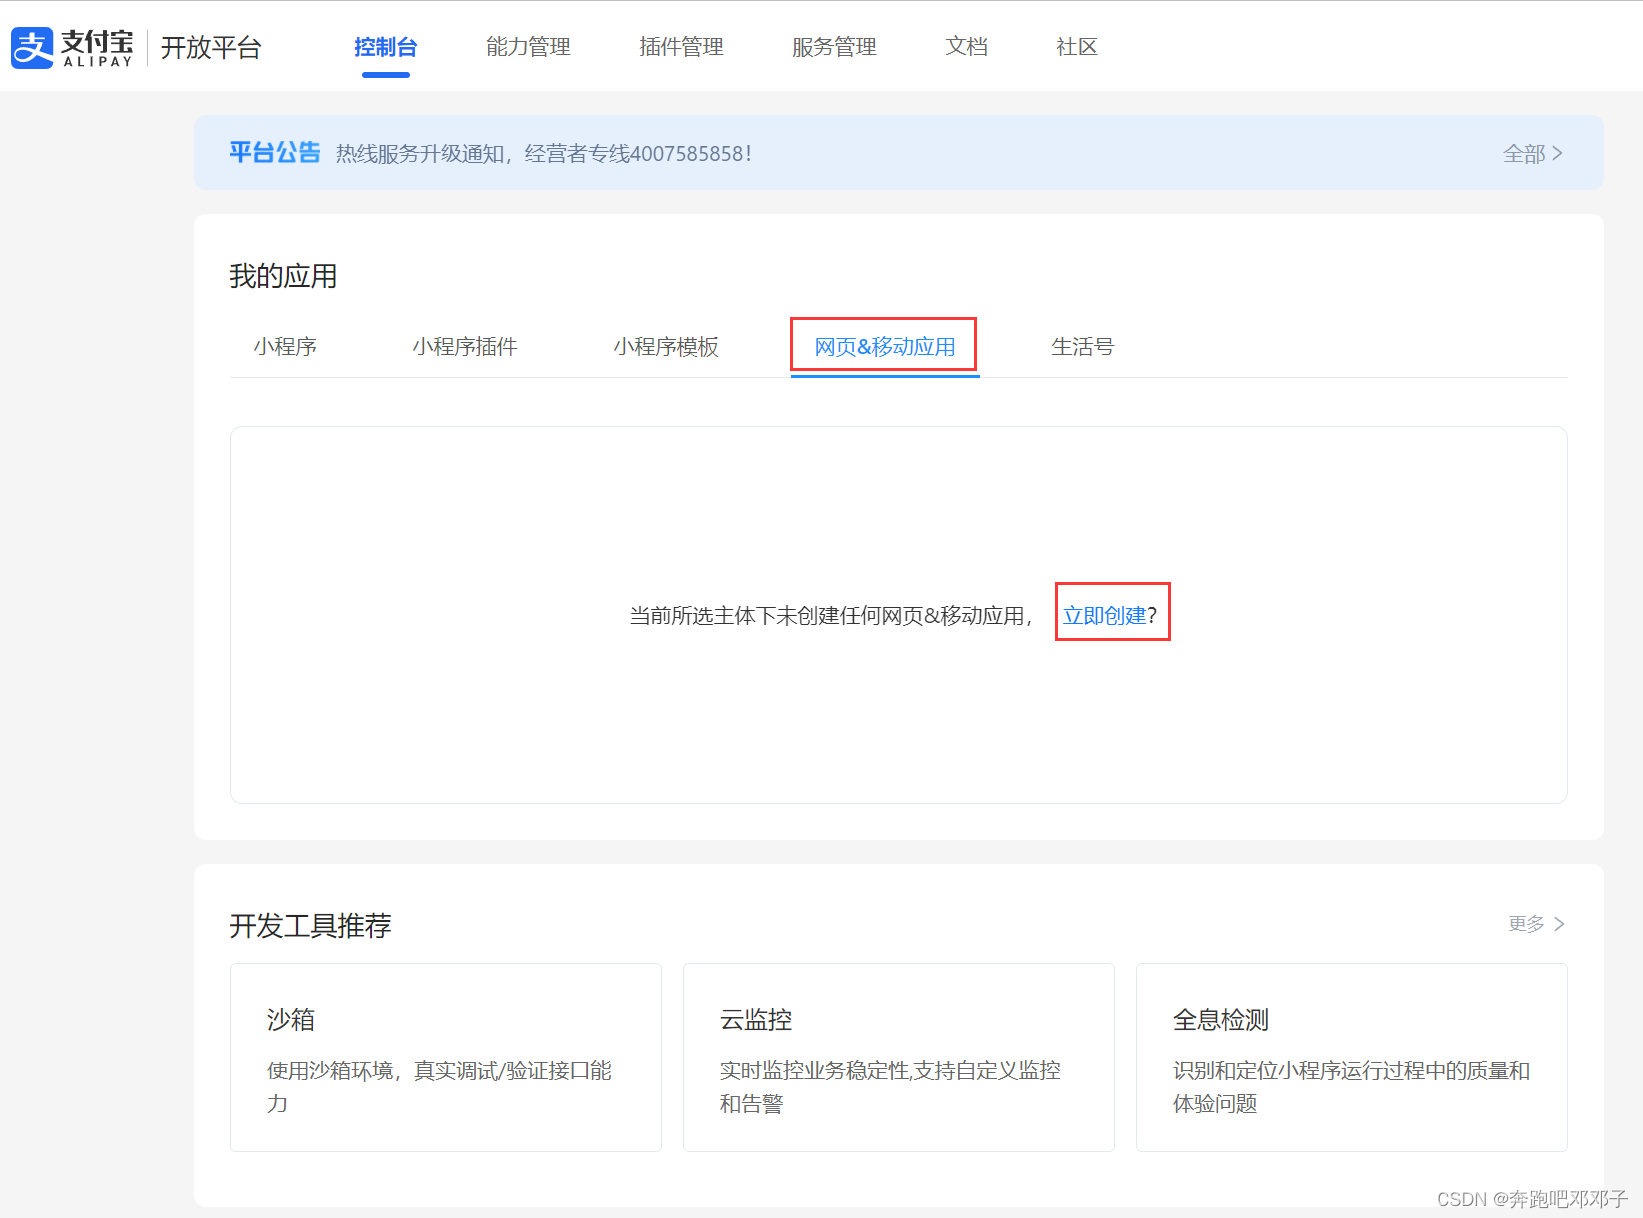
Task: Open the 沙箱 sandbox tool card
Action: click(x=445, y=1057)
